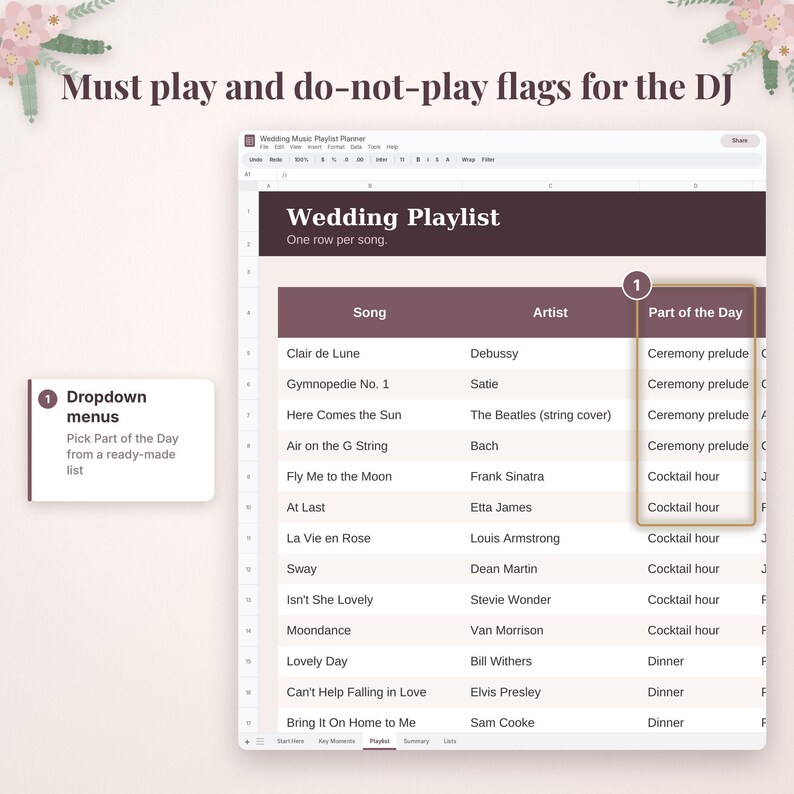Image resolution: width=794 pixels, height=794 pixels.
Task: Click the fx formula bar
Action: pos(522,175)
